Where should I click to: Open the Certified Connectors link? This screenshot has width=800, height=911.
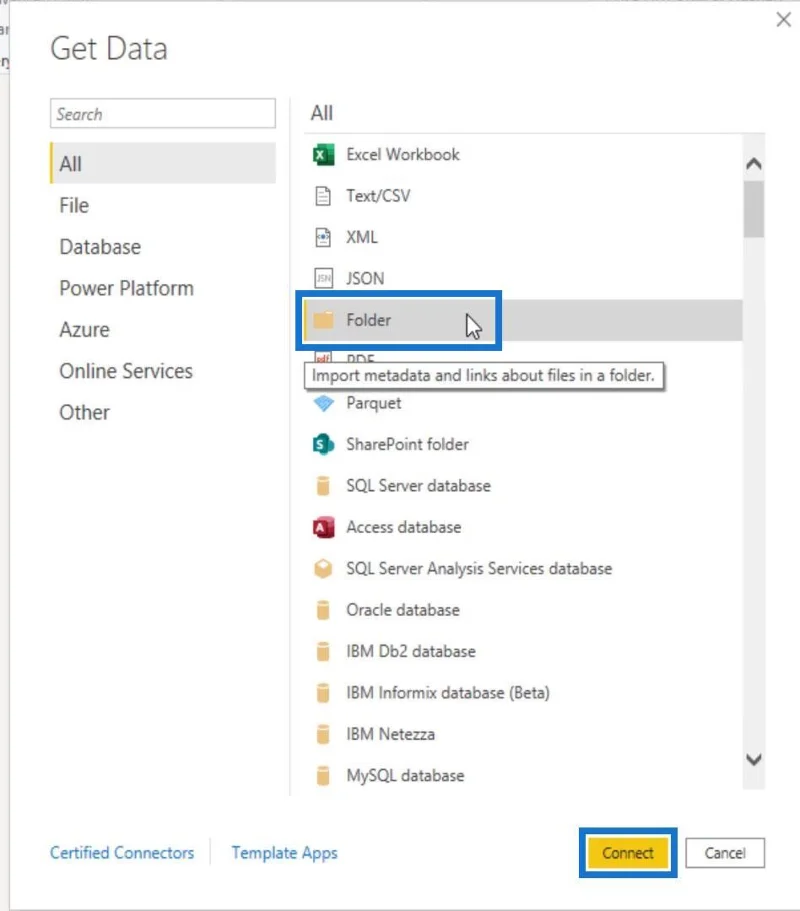pos(122,852)
